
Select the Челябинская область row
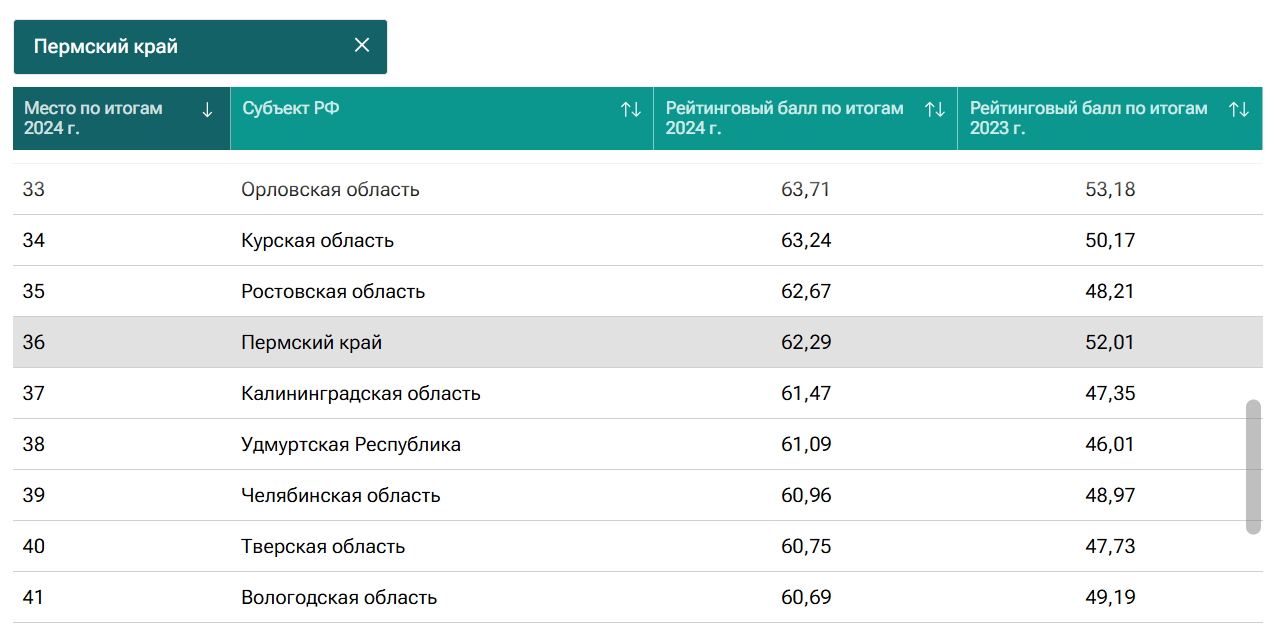coord(340,496)
